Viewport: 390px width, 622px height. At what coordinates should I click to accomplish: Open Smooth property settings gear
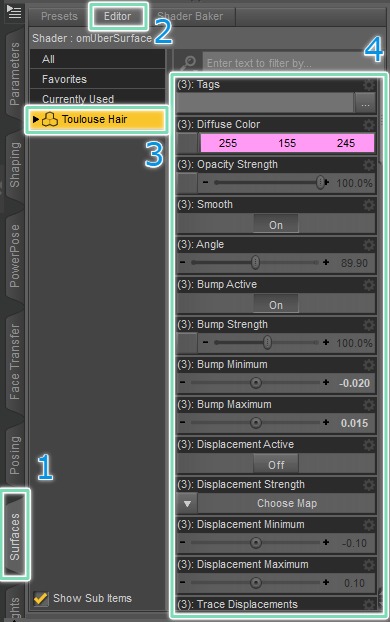[369, 205]
